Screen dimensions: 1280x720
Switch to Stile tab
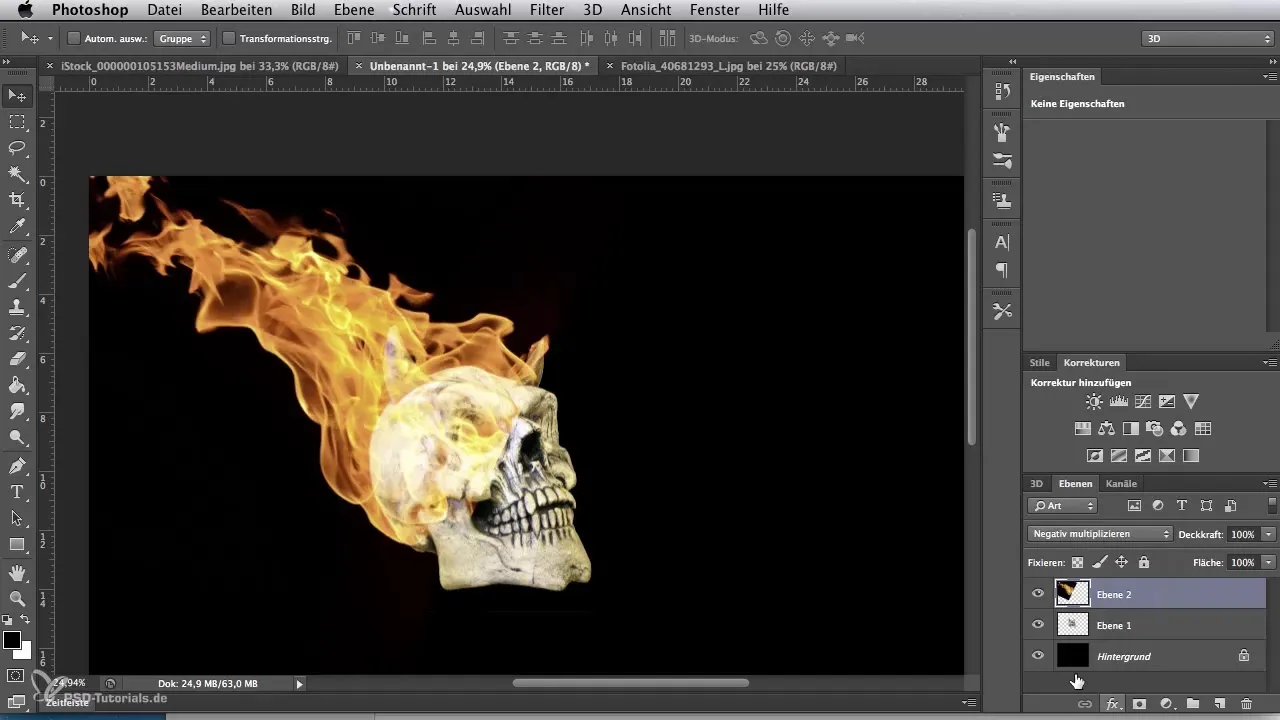[1039, 362]
